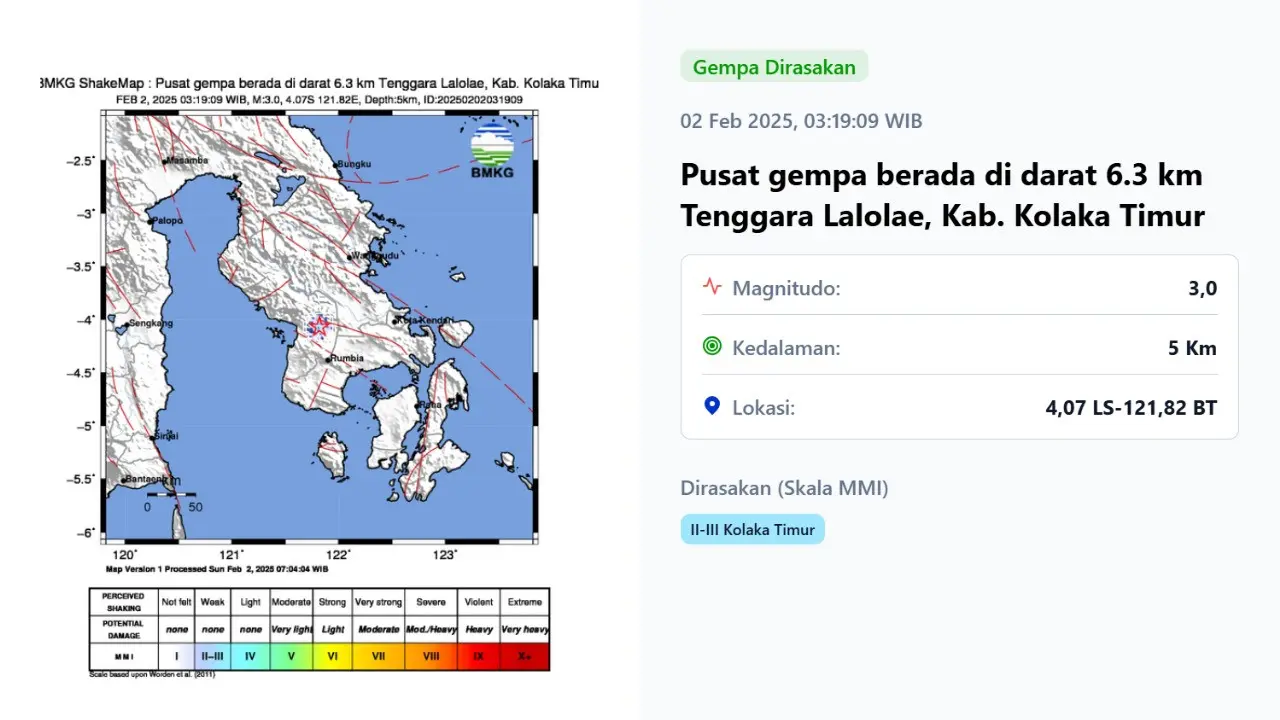Click the magnitude value 3,0
Screen dimensions: 1280x720
1203,289
